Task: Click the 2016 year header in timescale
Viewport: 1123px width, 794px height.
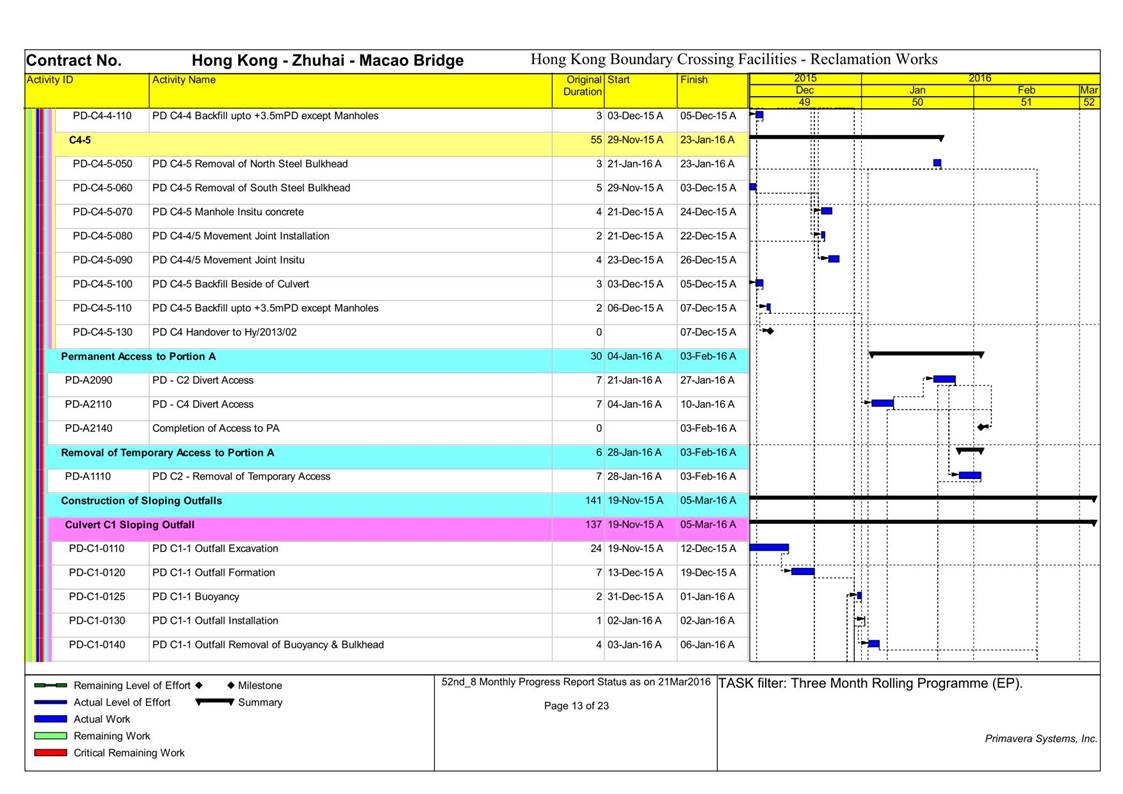Action: (980, 79)
